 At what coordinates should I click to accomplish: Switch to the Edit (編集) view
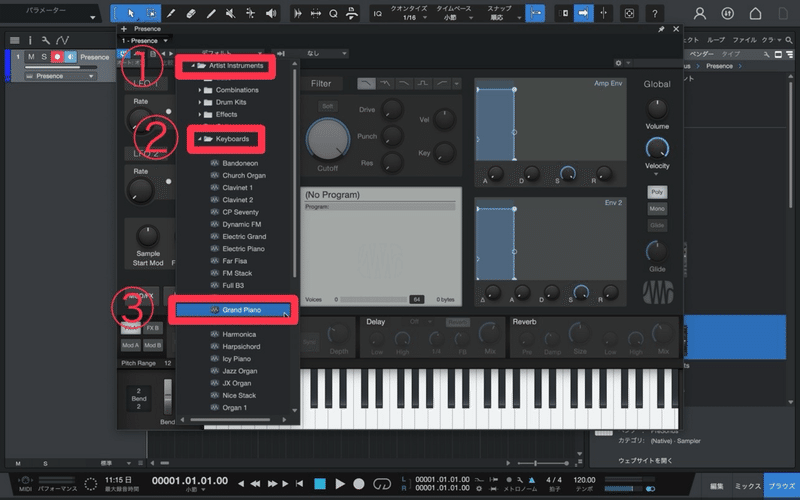717,486
